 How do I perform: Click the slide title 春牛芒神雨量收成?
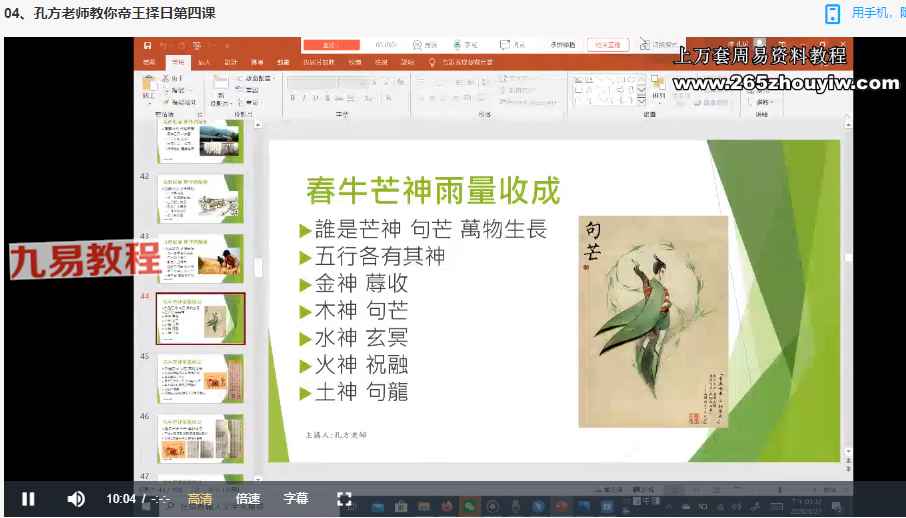pos(433,191)
